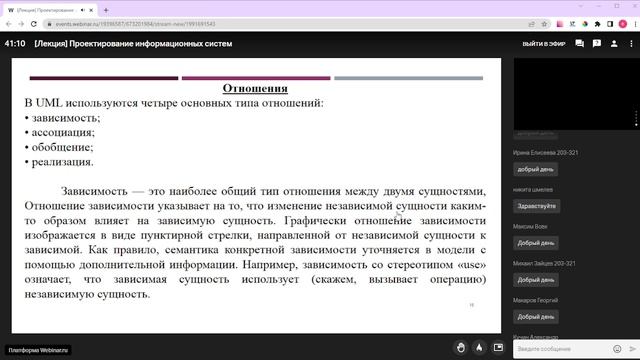Click the browser address bar URL
This screenshot has height=360, width=640.
tap(136, 24)
